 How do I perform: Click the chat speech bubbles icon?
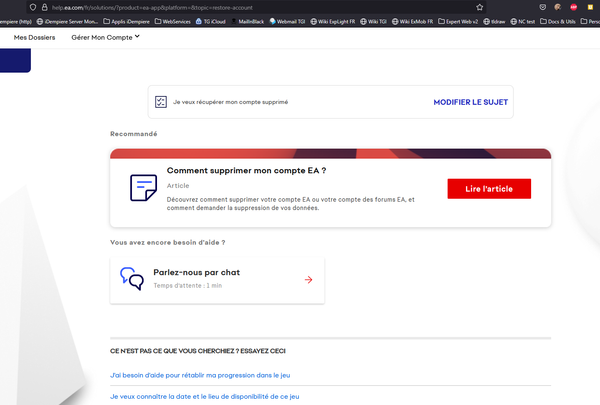tap(132, 279)
